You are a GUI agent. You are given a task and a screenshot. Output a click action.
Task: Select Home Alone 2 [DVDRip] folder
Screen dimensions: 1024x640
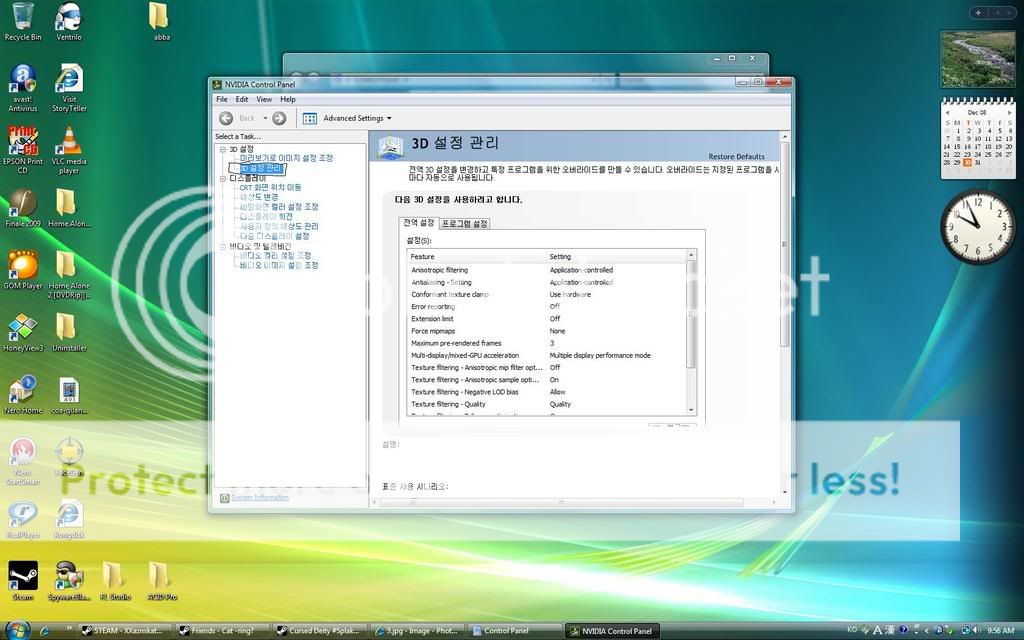69,274
